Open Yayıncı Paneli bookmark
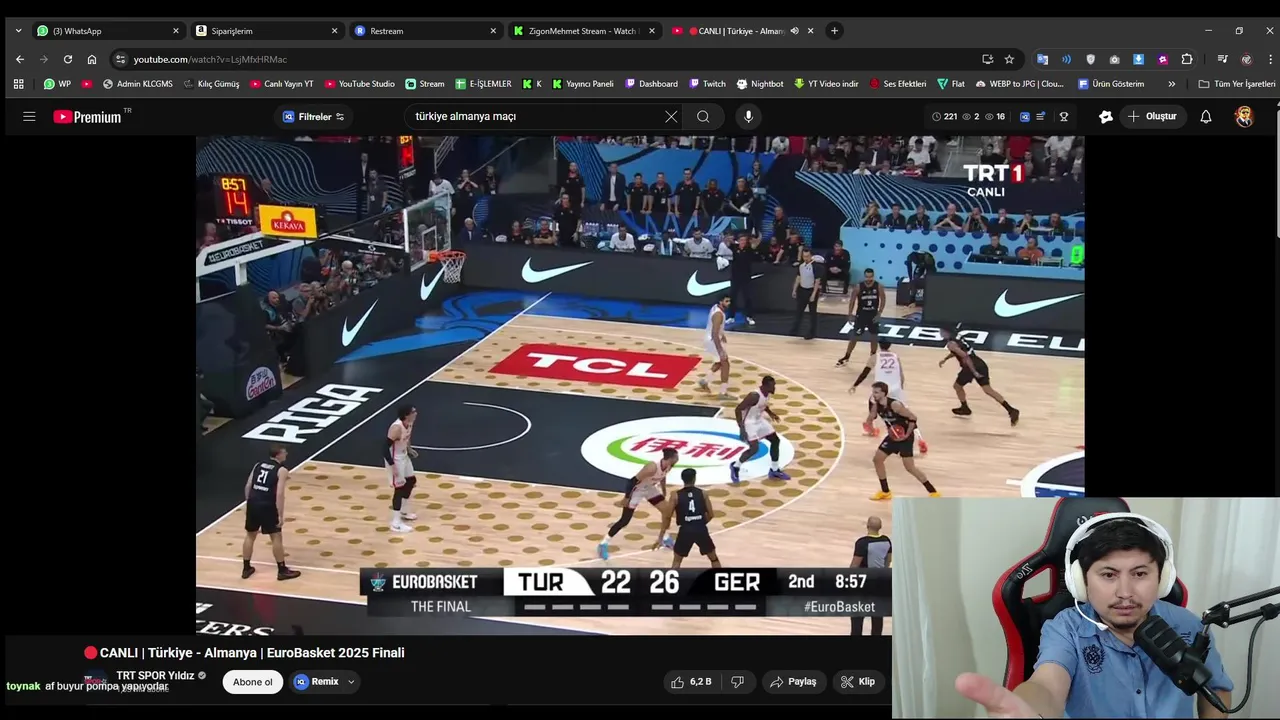This screenshot has height=720, width=1280. coord(582,84)
